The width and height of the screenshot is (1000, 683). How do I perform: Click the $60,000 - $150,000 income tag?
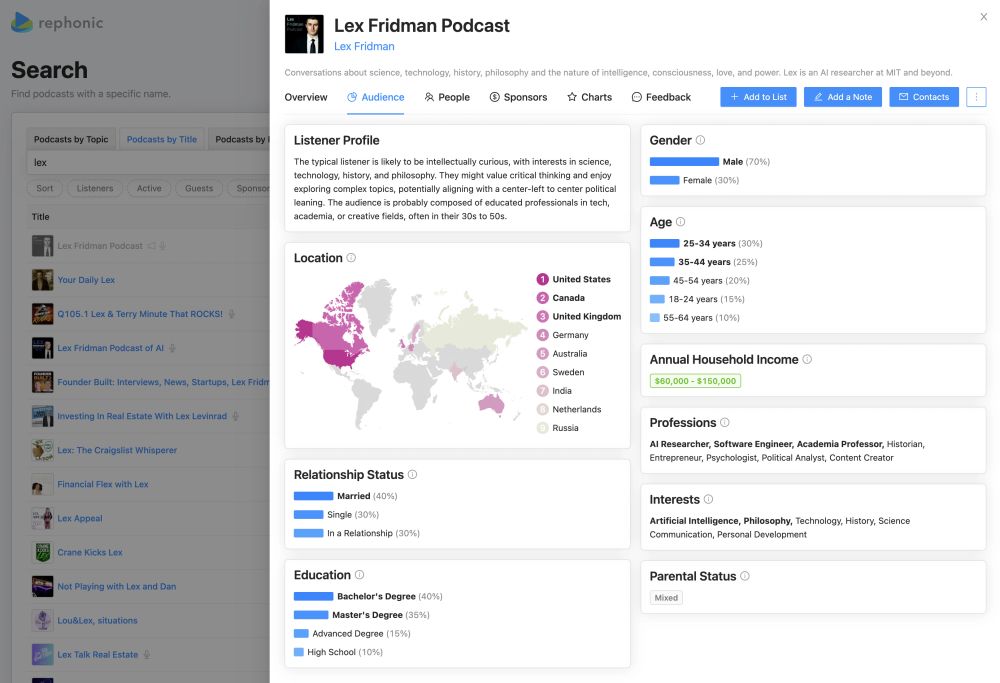click(695, 381)
